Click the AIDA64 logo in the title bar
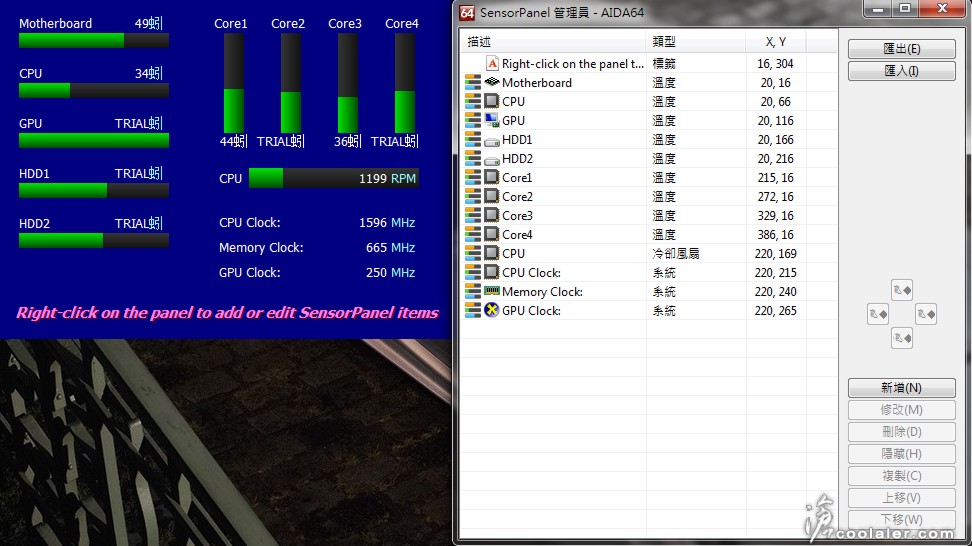The image size is (972, 546). pyautogui.click(x=467, y=12)
